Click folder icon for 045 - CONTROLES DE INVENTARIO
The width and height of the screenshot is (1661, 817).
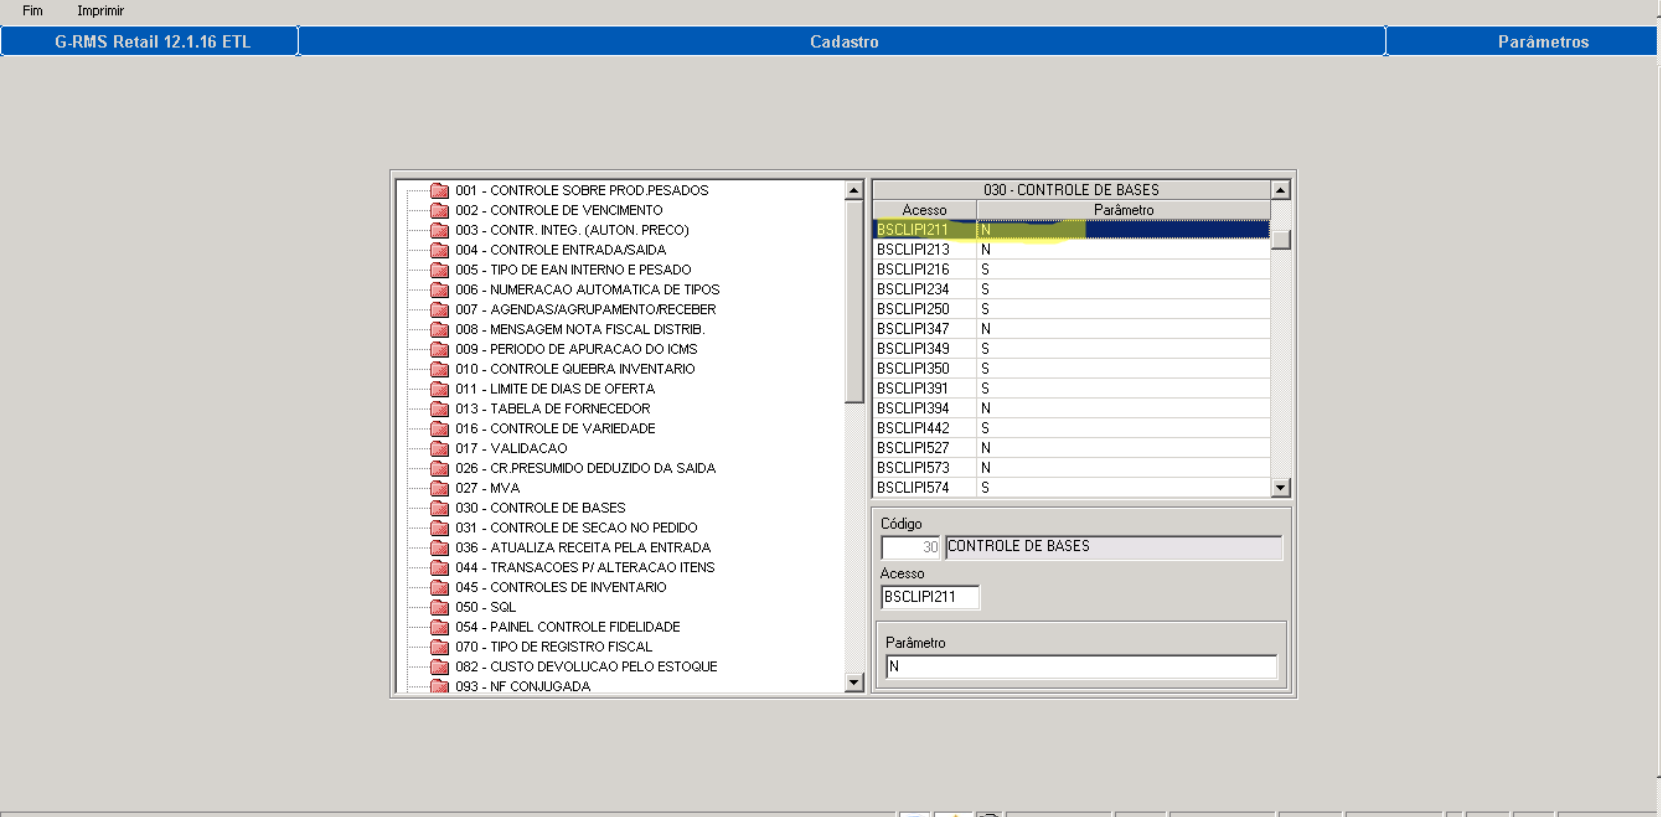pos(439,587)
